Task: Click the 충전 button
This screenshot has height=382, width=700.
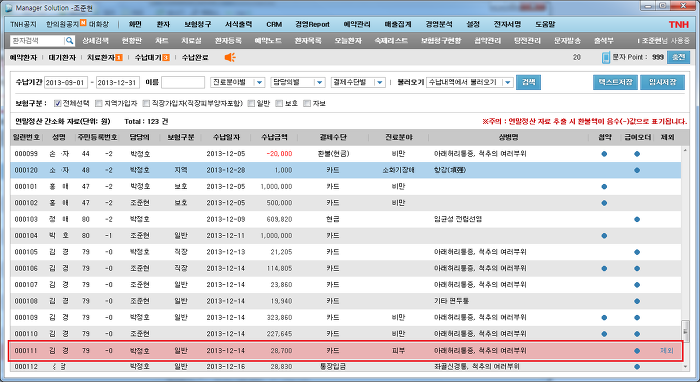Action: (x=678, y=57)
